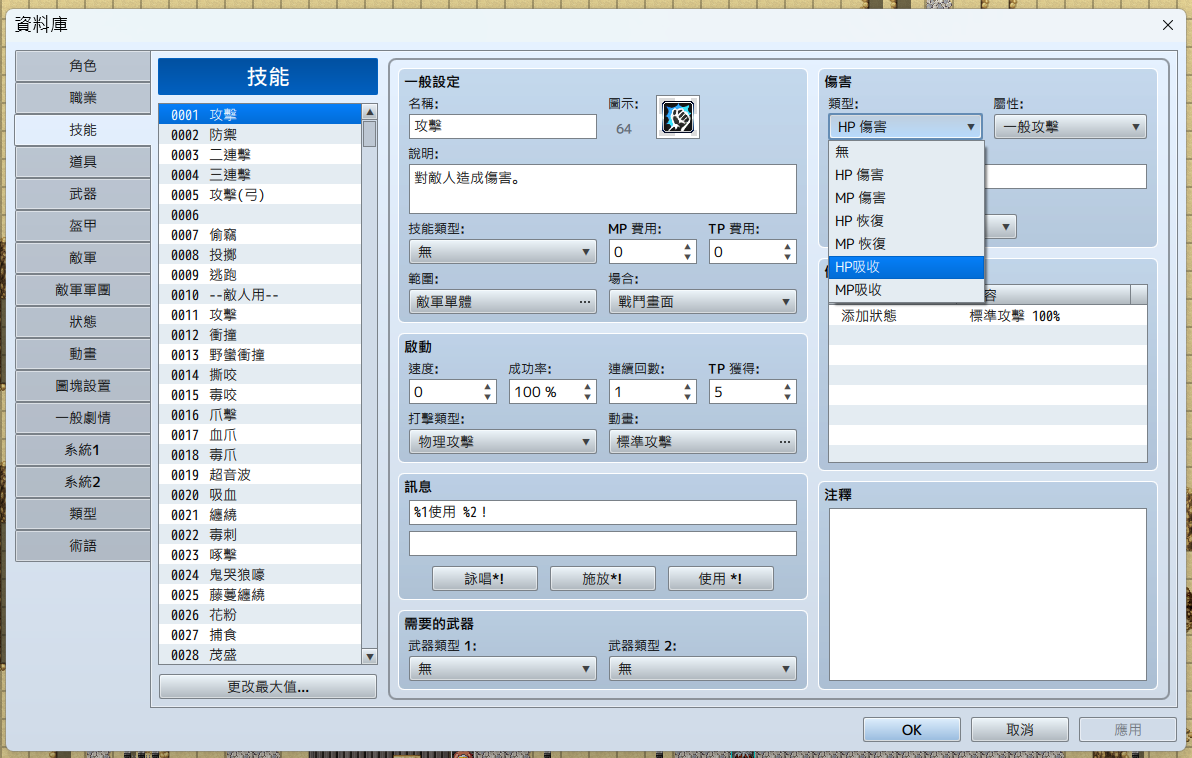Choose HP吸收 in the dropdown list
This screenshot has width=1192, height=758.
tap(906, 267)
